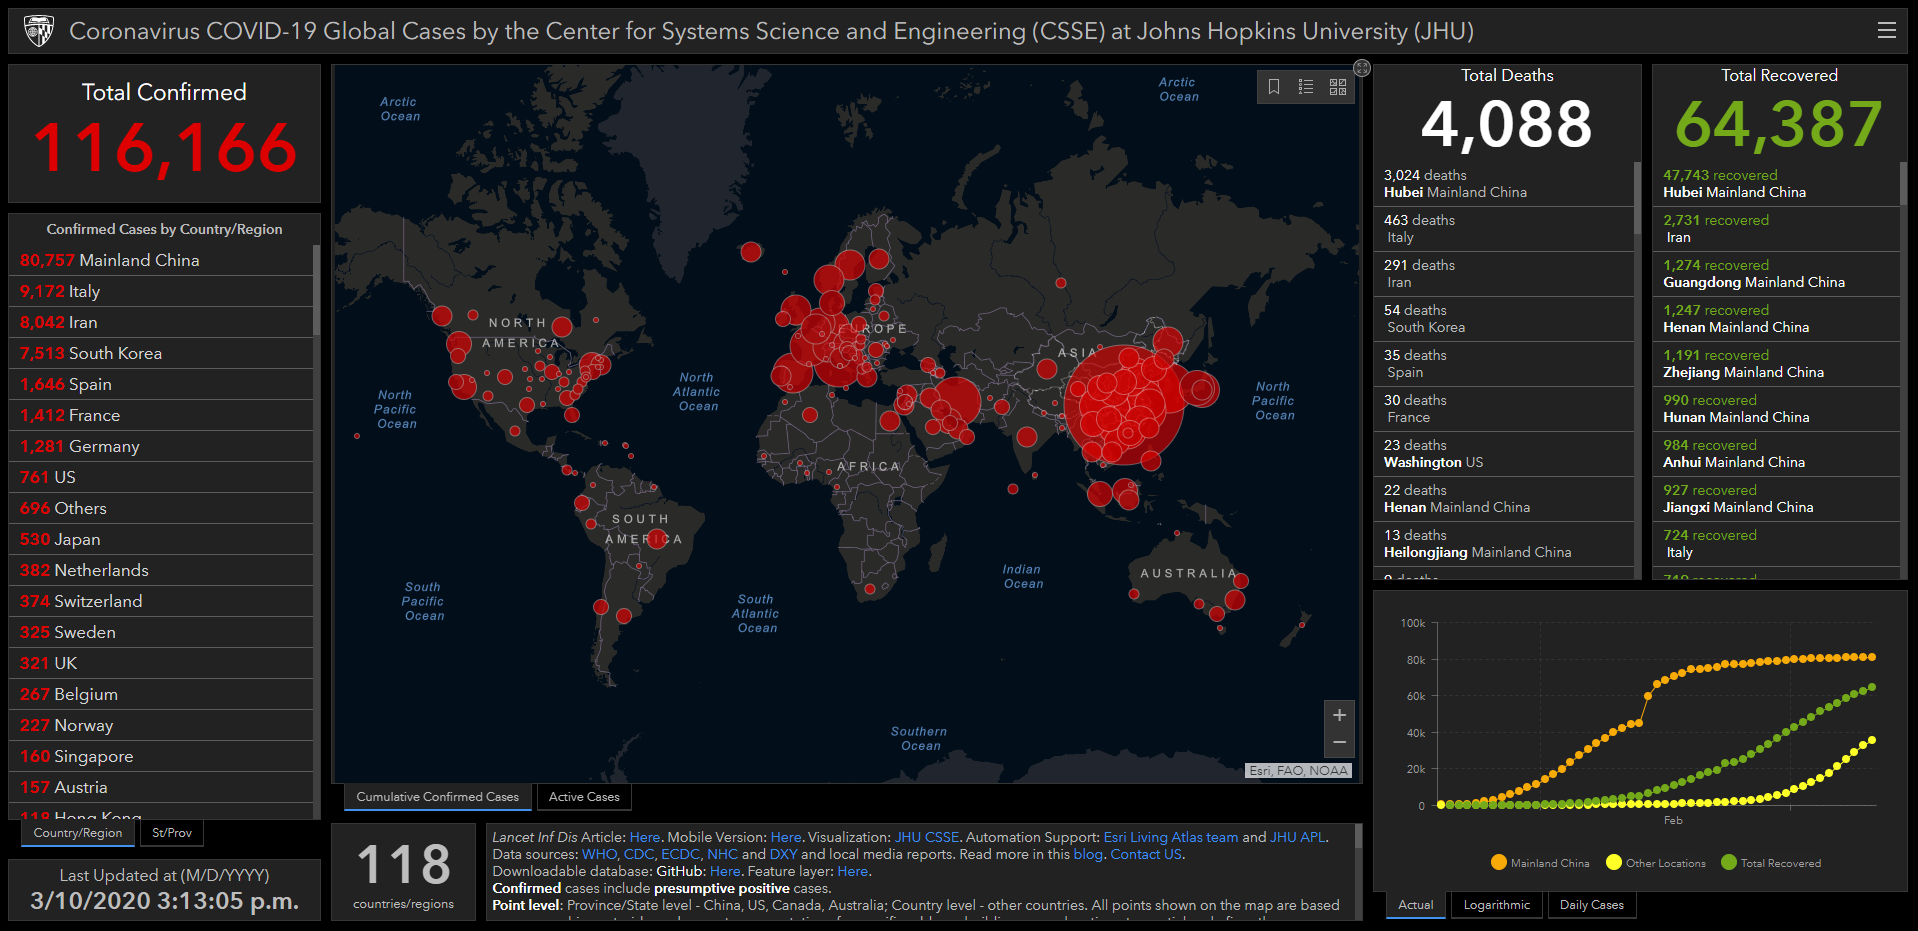
Task: Toggle the Total Recovered chart series
Action: [x=1770, y=863]
